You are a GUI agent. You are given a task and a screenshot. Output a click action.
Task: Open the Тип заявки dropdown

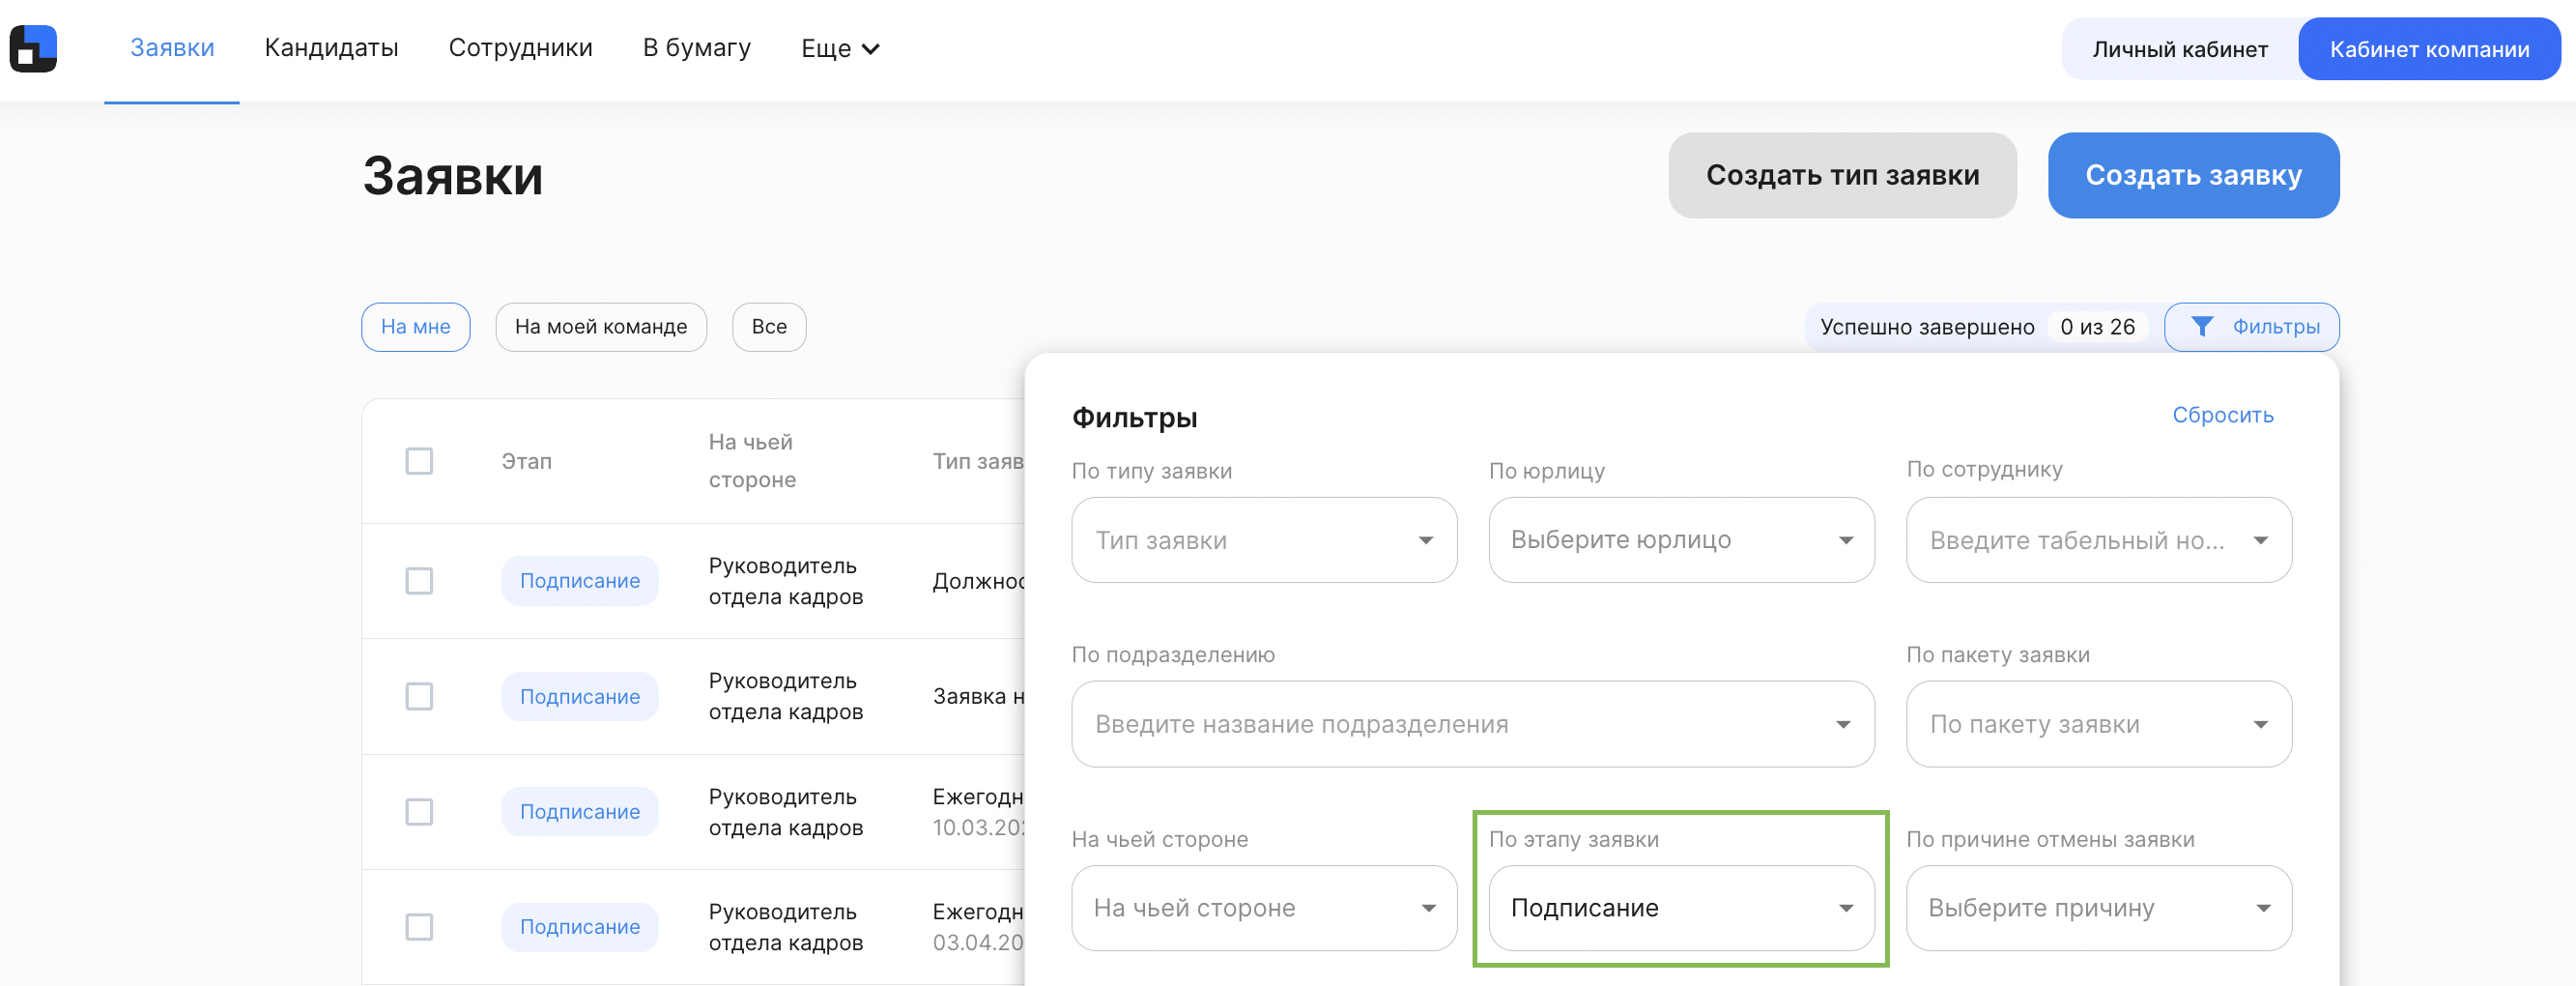[1264, 540]
